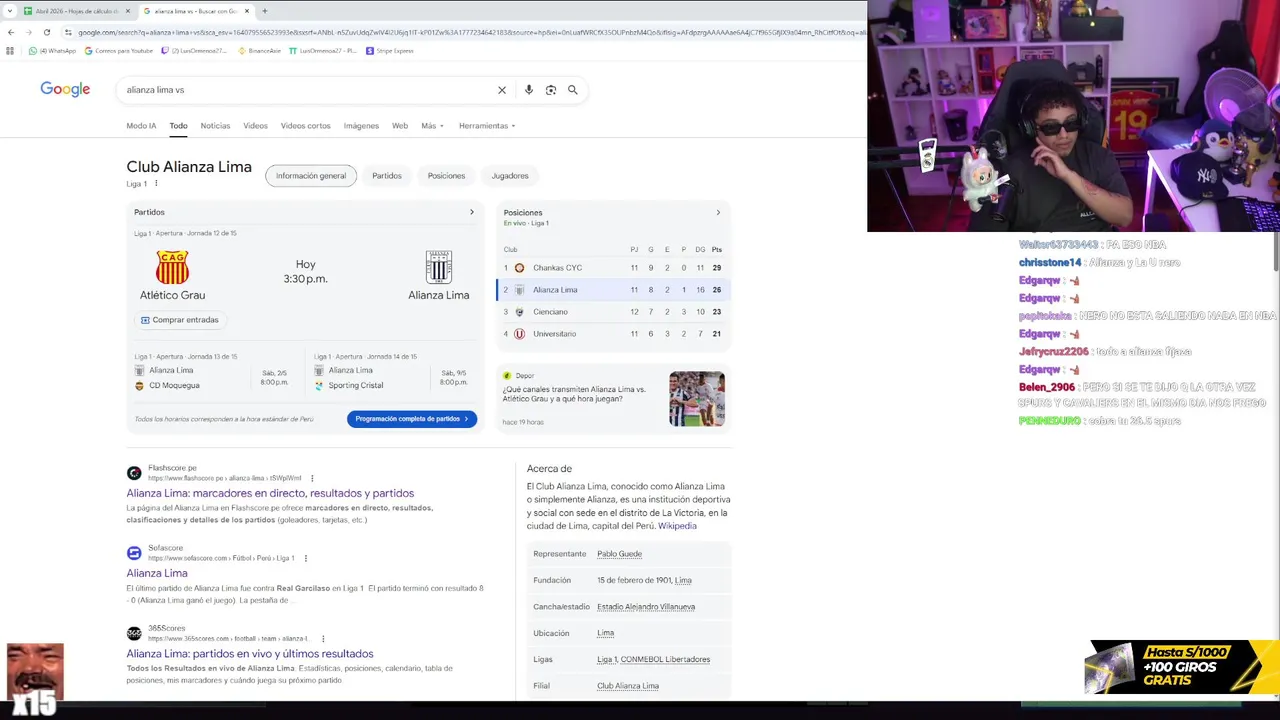The height and width of the screenshot is (720, 1280).
Task: Open the three-dot menu beside Liga 1
Action: [x=156, y=184]
